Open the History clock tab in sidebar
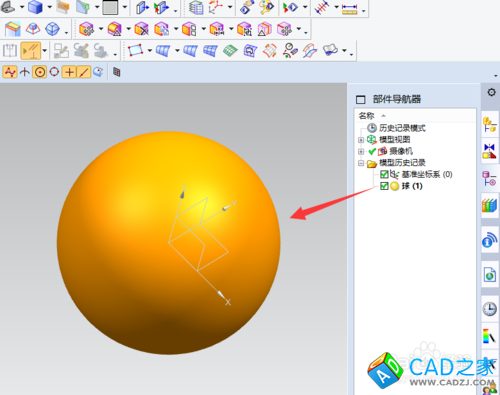Screen dimensions: 500x395 pos(489,309)
